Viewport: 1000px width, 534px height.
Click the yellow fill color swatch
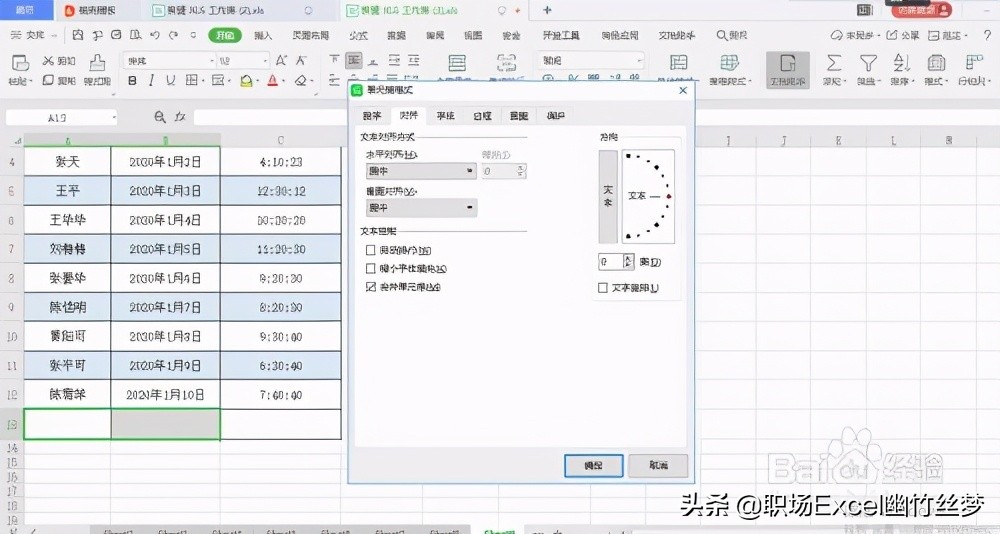click(x=246, y=80)
